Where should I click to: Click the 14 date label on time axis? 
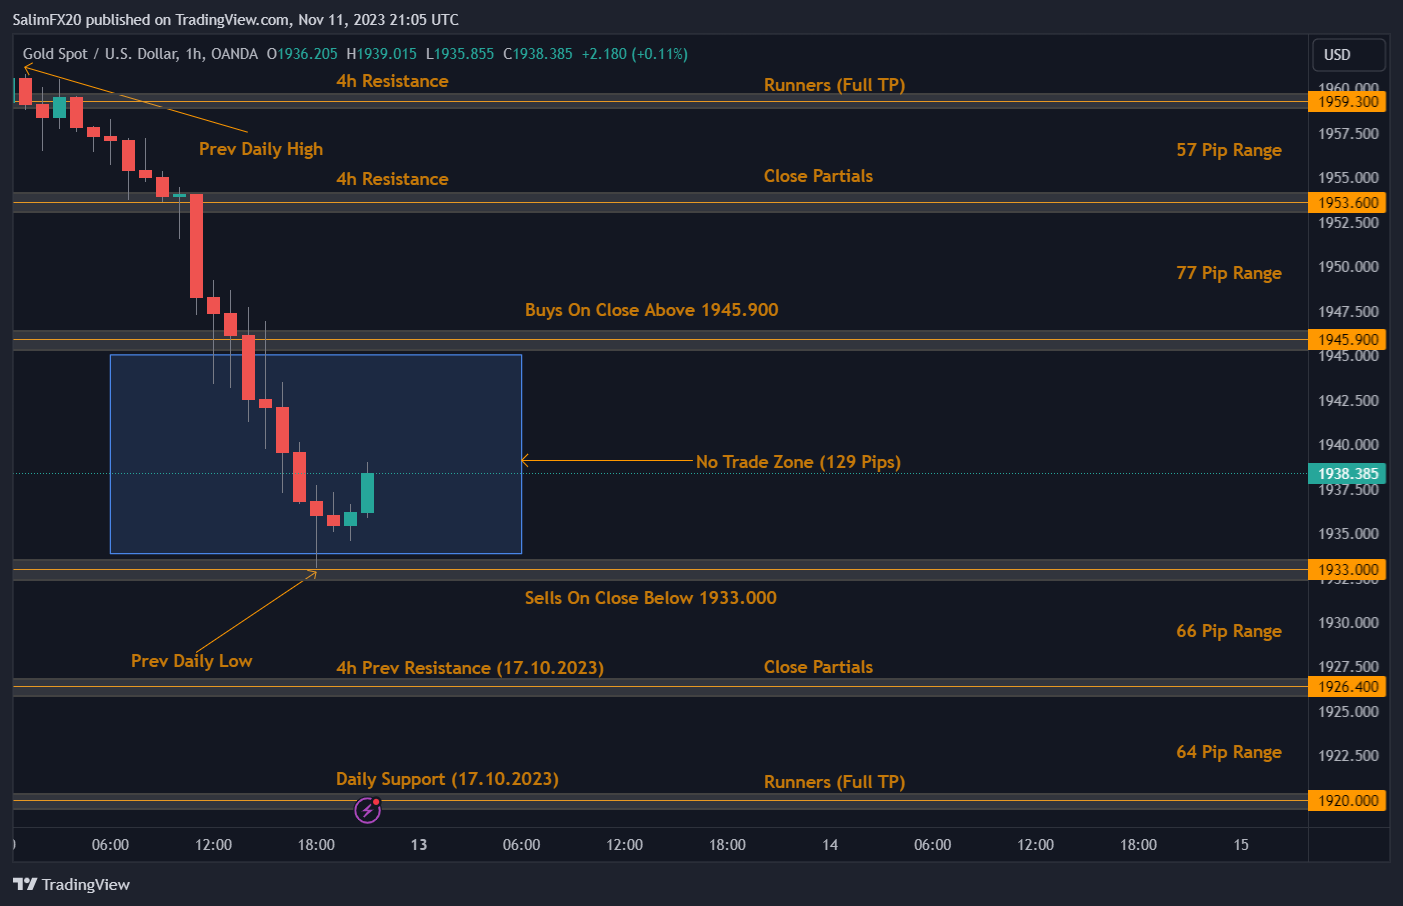(830, 845)
